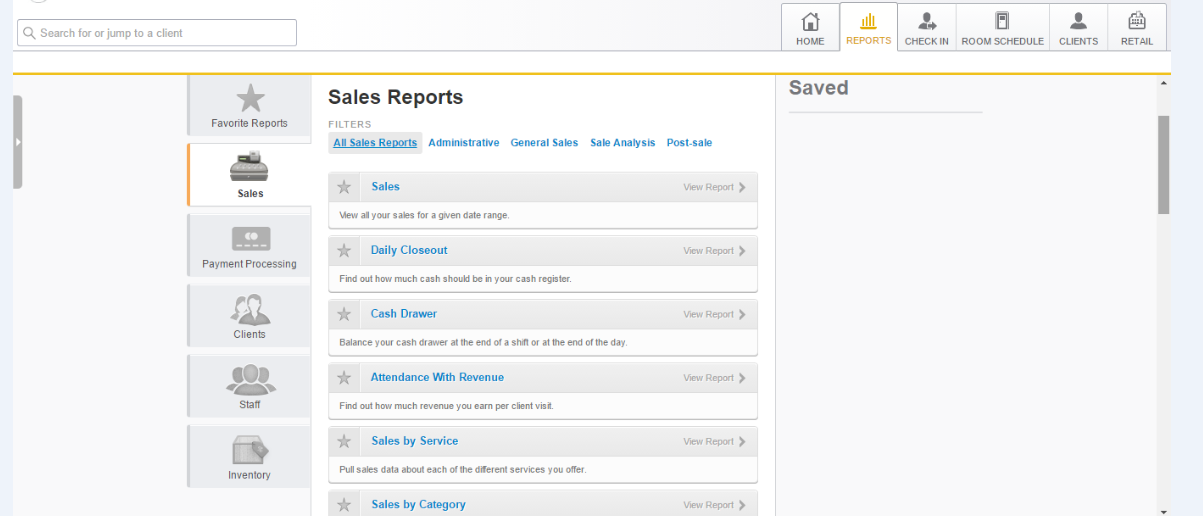
Task: Favorite the Cash Drawer report star
Action: [x=344, y=314]
